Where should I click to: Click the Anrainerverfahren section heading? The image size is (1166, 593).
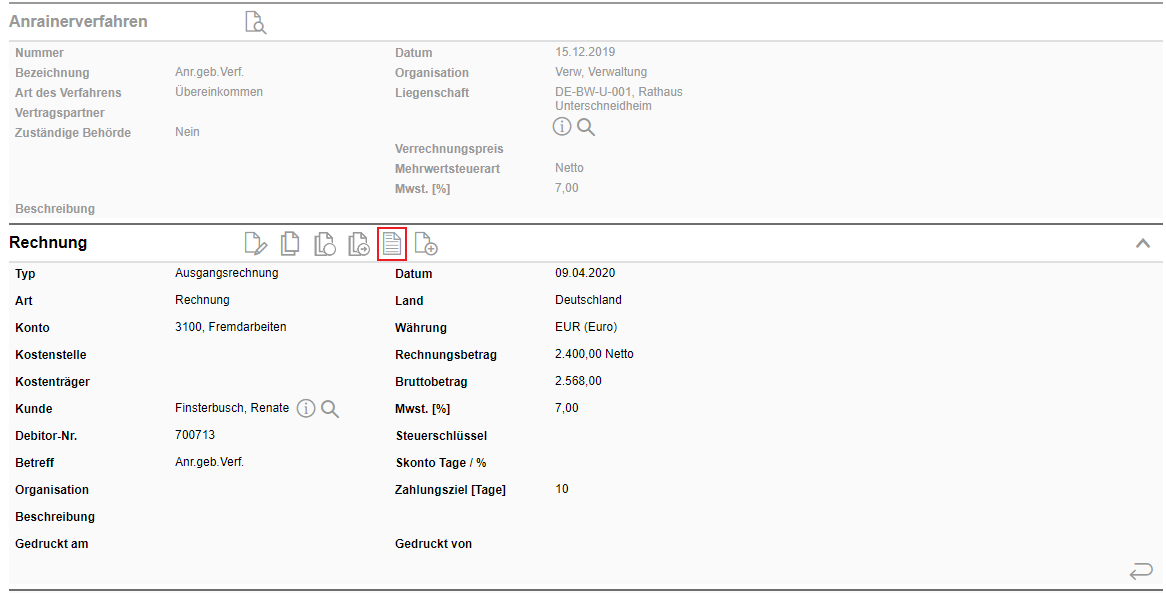point(78,22)
